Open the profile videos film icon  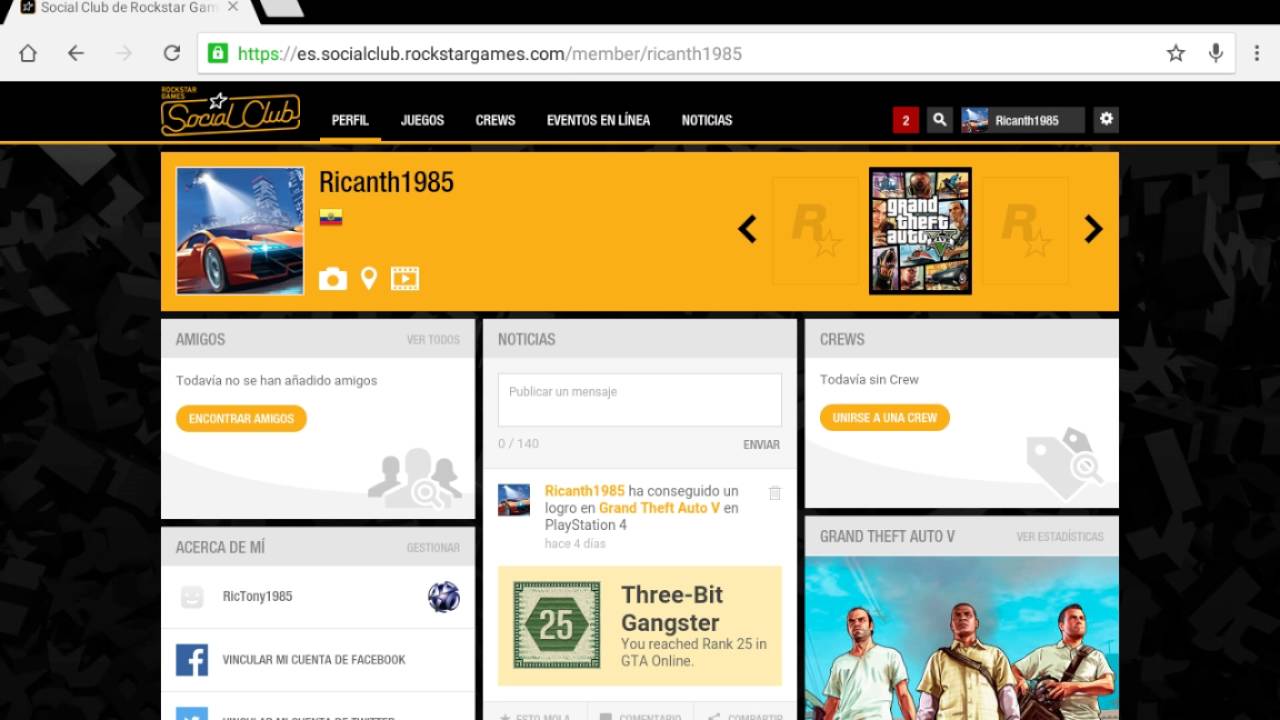pos(405,279)
